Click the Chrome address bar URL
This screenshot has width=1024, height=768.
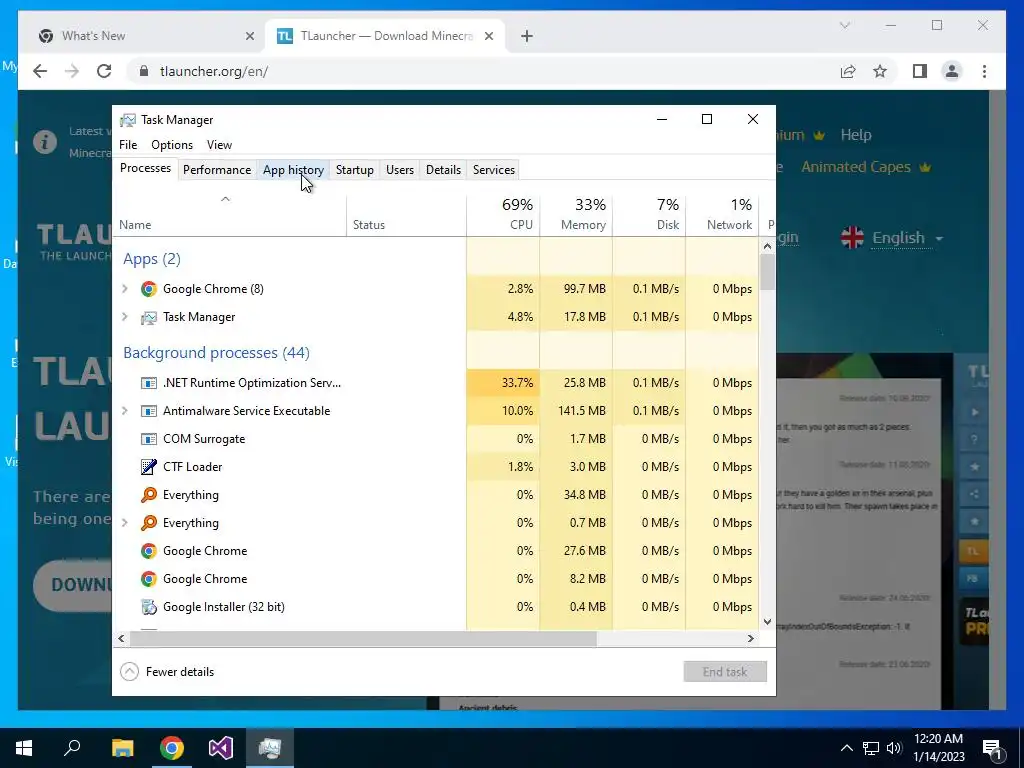click(x=214, y=71)
